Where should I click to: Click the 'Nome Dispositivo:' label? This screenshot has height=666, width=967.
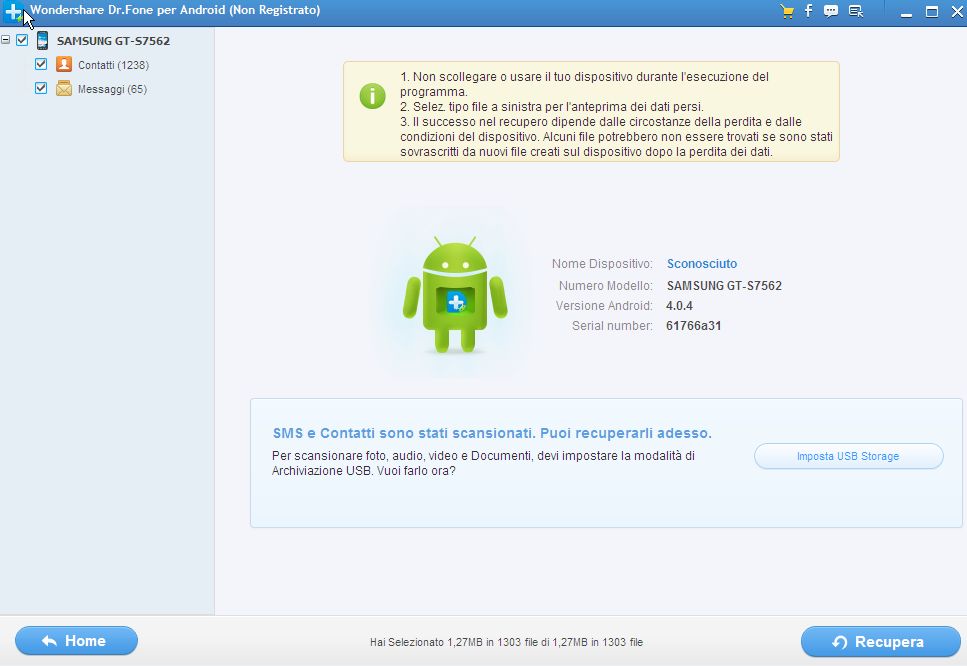click(x=602, y=264)
